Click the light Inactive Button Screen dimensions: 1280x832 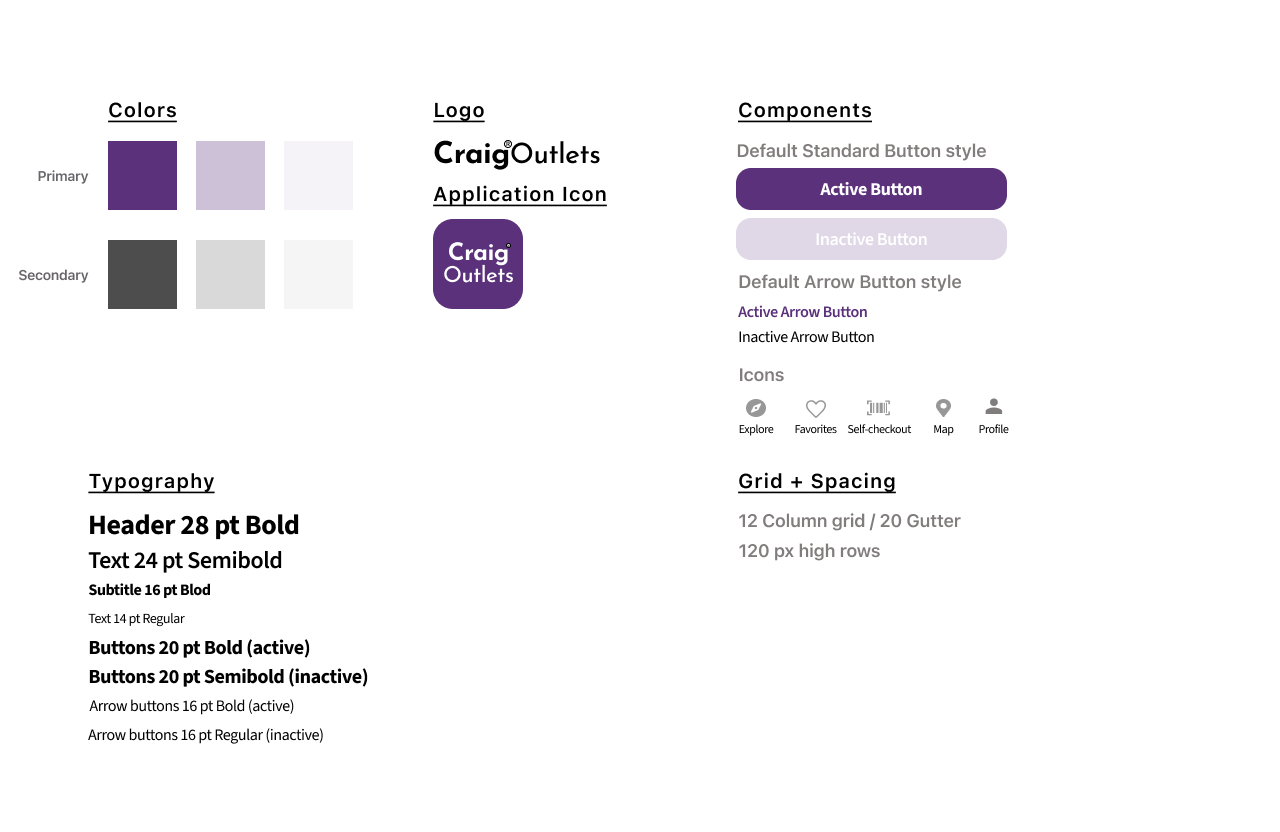(x=871, y=239)
